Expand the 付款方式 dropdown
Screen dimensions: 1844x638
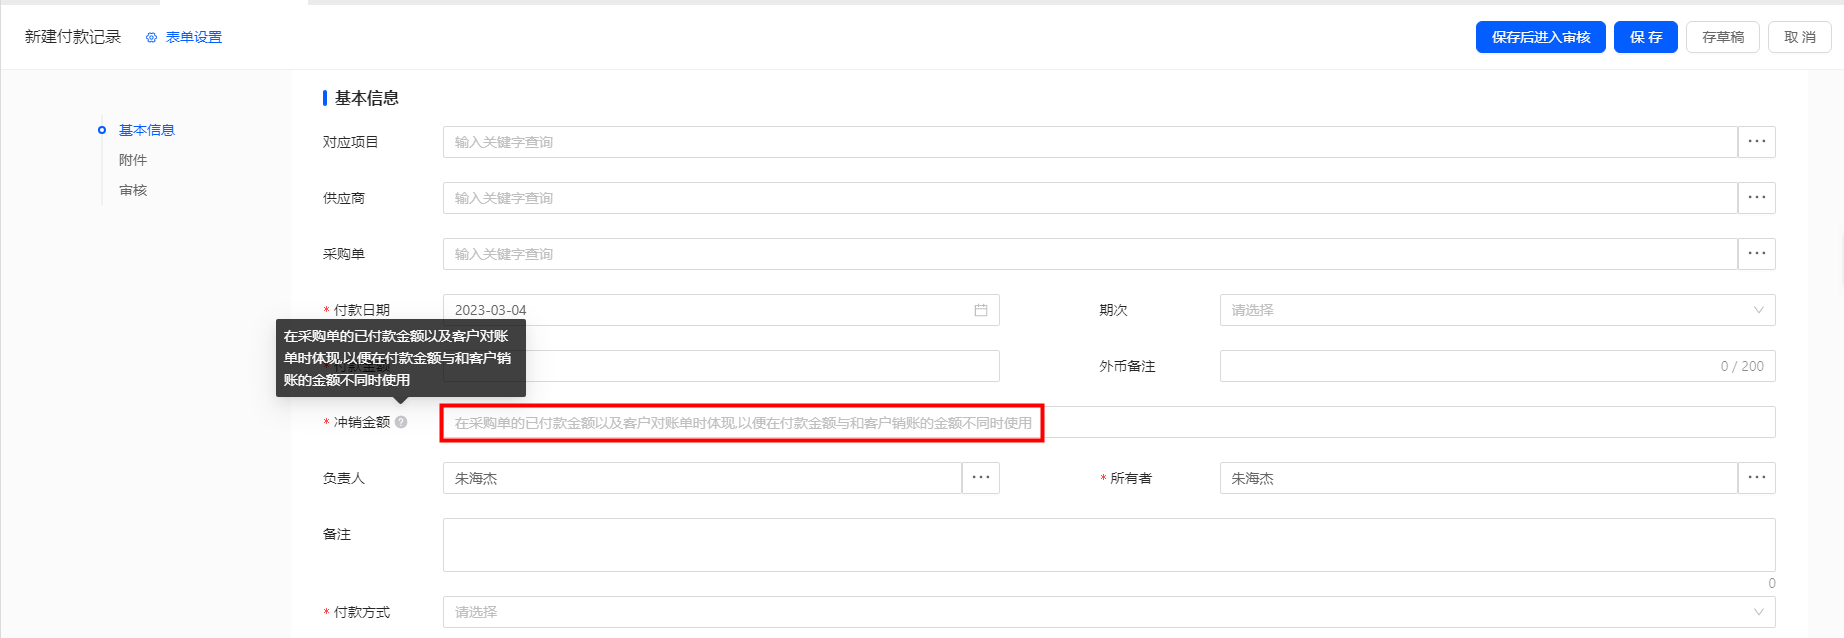(x=1109, y=612)
